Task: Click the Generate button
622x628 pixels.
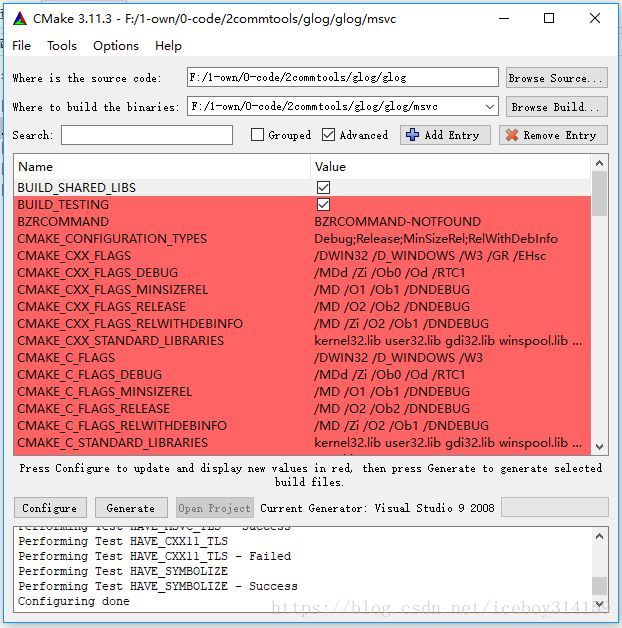Action: click(131, 508)
